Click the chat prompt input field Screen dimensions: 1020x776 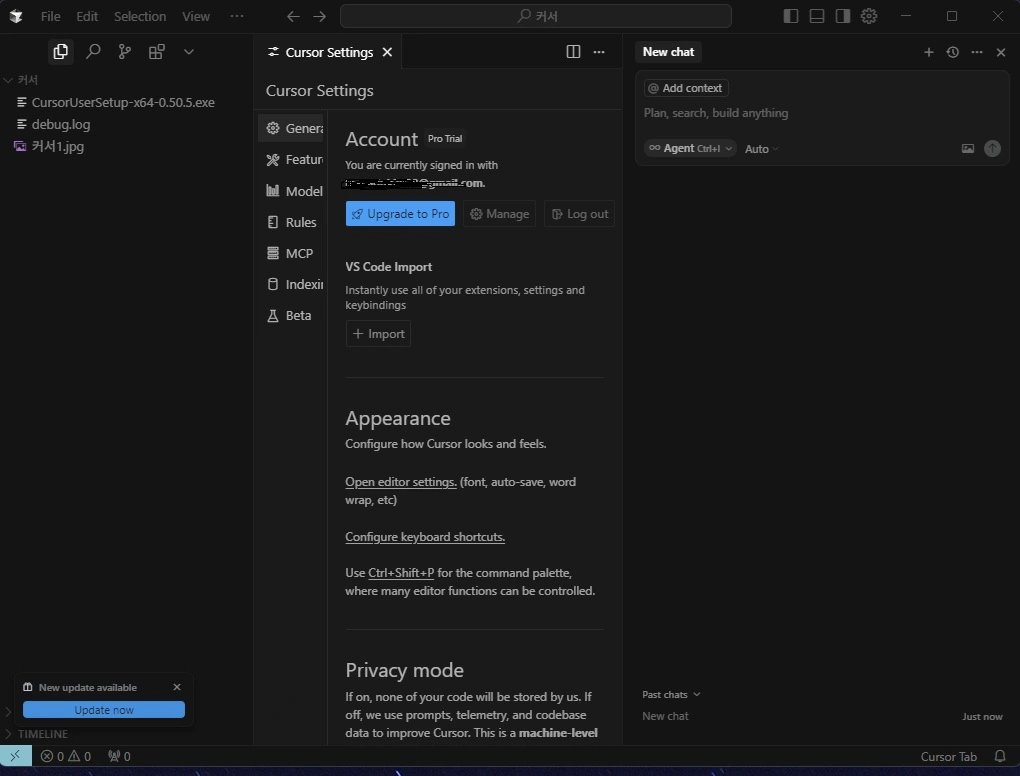click(822, 113)
